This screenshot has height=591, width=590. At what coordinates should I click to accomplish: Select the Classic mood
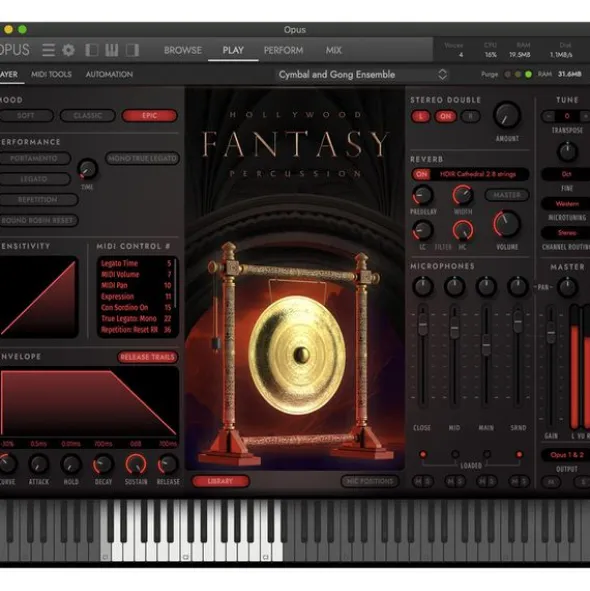[87, 116]
